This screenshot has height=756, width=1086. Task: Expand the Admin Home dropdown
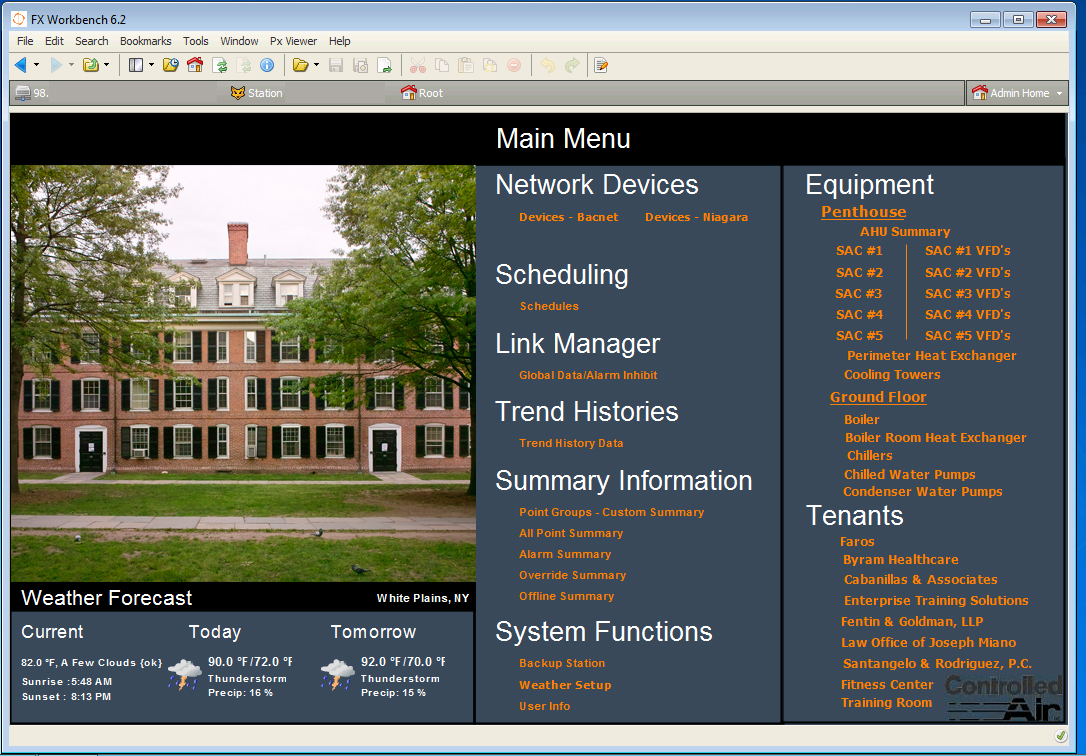click(1059, 93)
